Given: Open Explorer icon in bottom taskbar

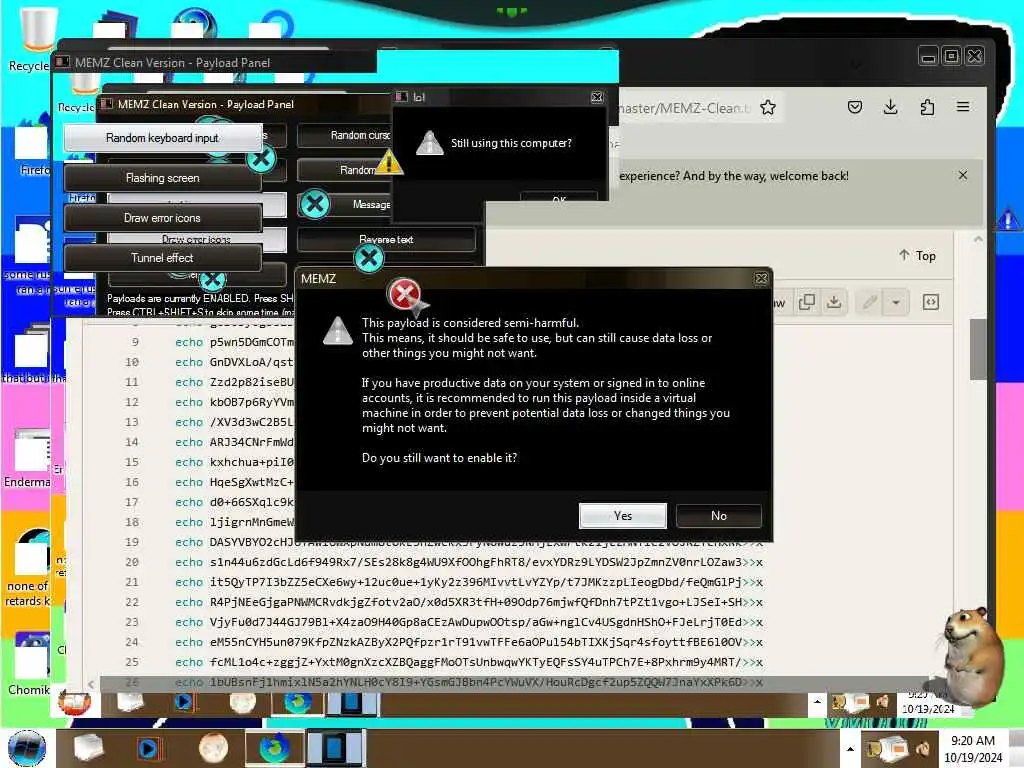Looking at the screenshot, I should pos(89,748).
